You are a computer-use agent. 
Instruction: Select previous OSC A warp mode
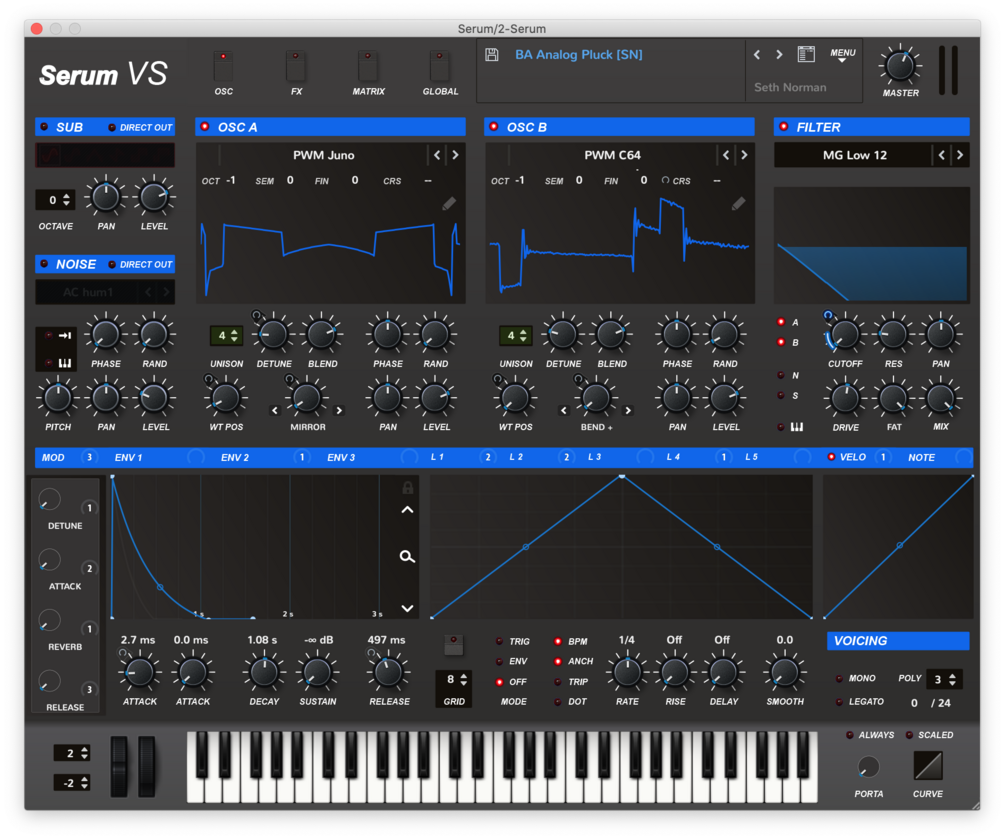(275, 410)
